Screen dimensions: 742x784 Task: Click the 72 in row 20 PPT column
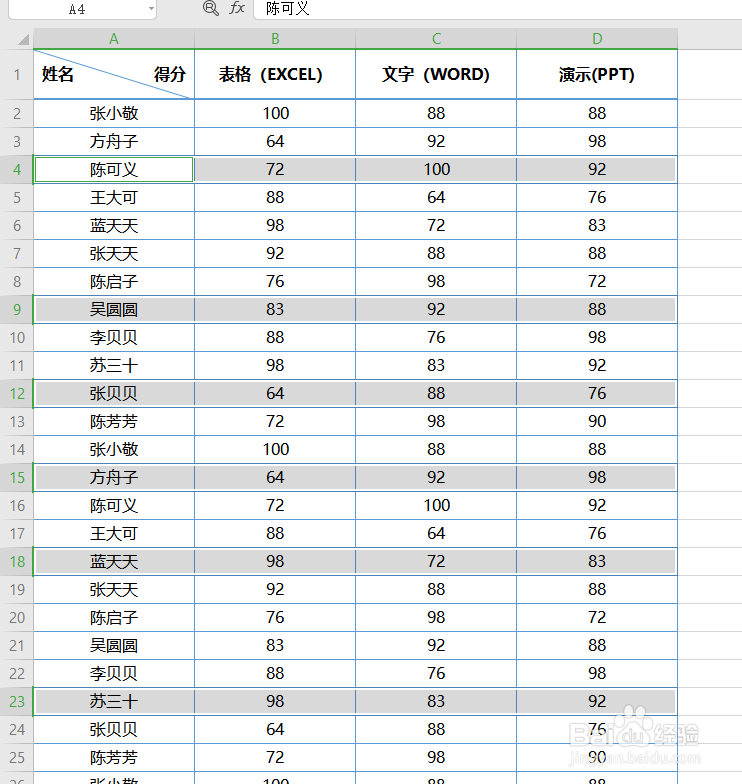tap(597, 618)
